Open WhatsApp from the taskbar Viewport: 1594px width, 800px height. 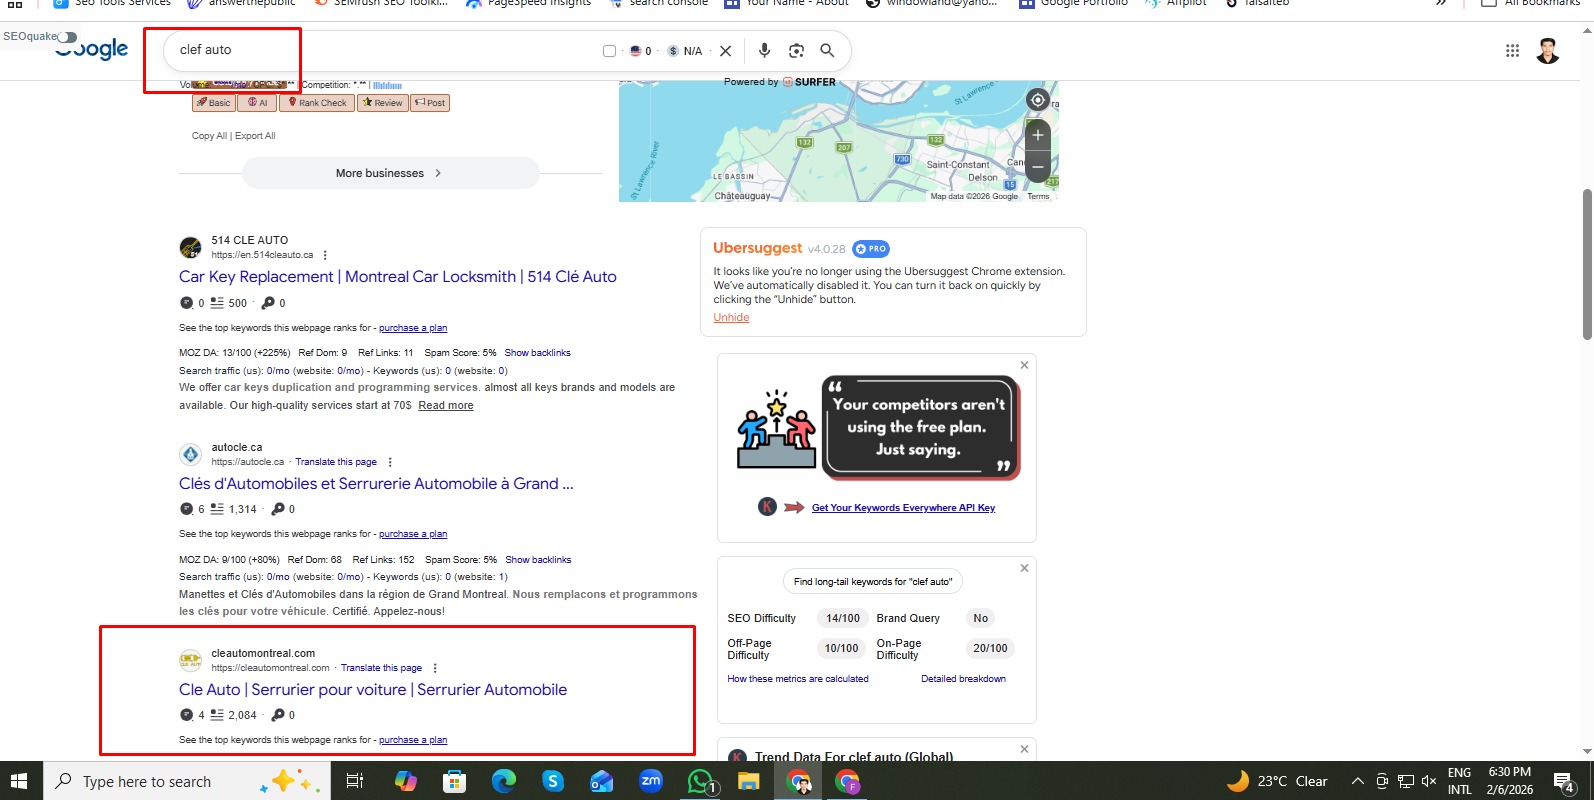(x=700, y=781)
